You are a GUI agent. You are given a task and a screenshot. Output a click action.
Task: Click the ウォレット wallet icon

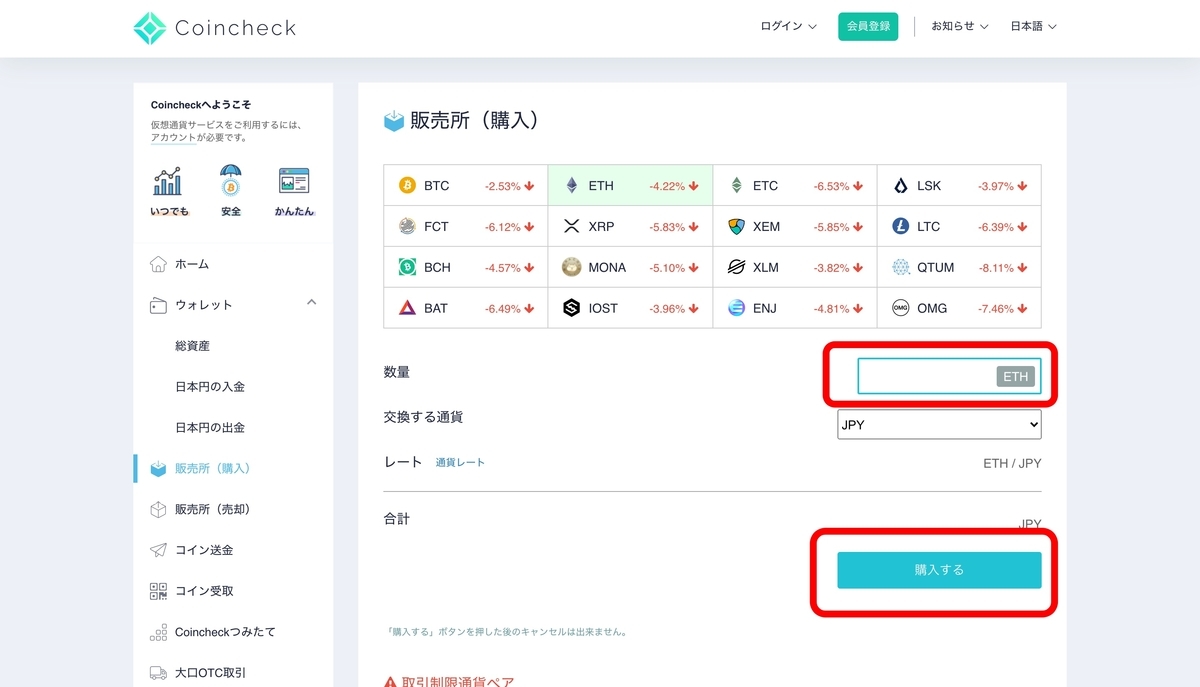coord(158,305)
